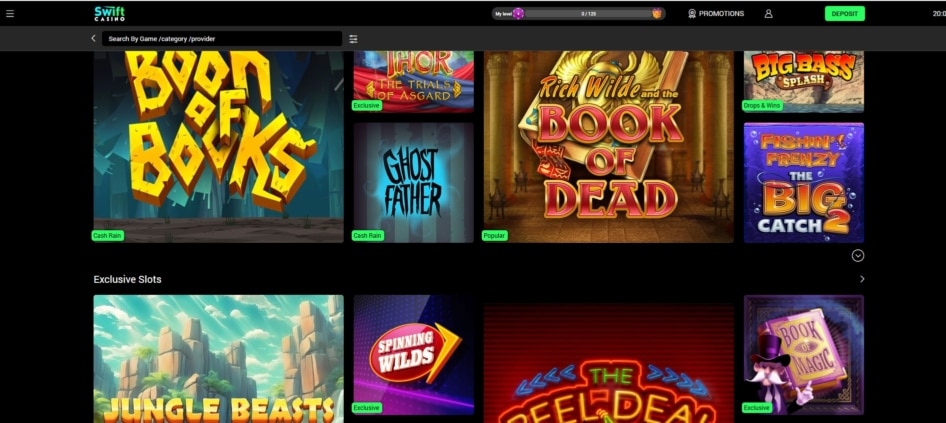Click the Promotions icon
Image resolution: width=946 pixels, height=423 pixels.
[692, 14]
